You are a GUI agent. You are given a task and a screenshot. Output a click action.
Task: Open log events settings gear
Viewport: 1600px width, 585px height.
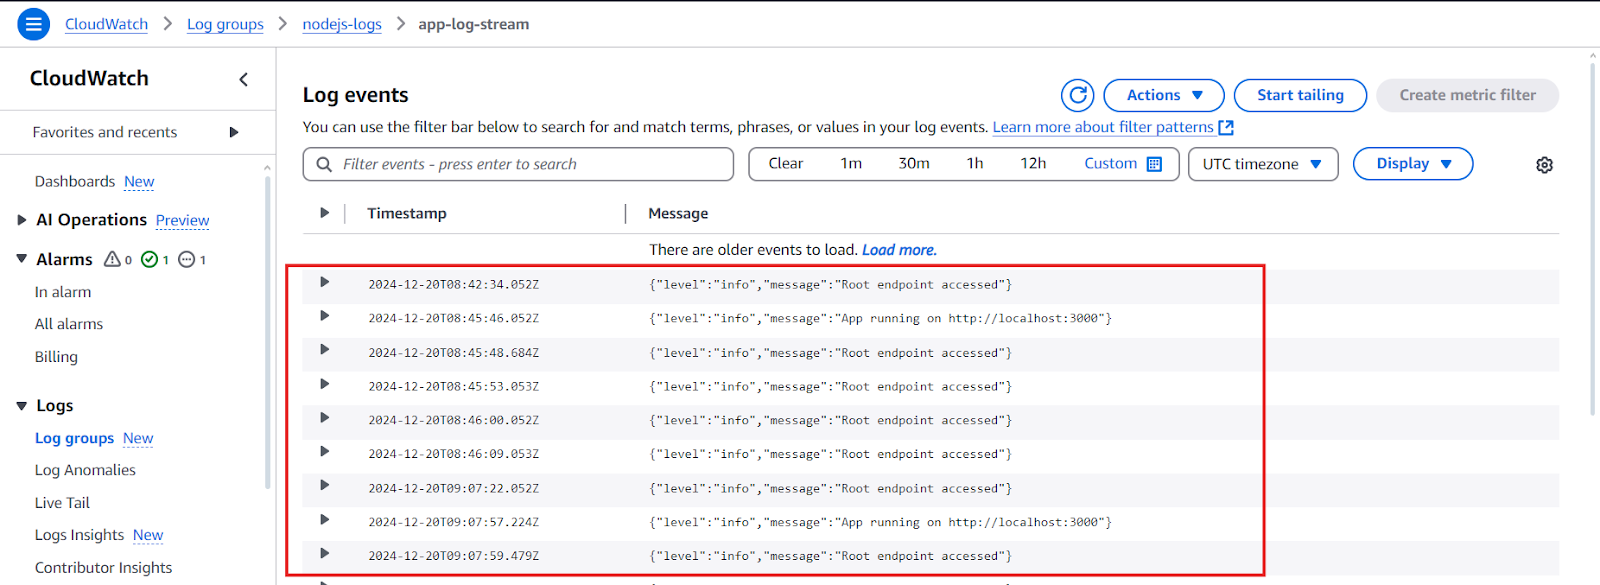(x=1544, y=165)
